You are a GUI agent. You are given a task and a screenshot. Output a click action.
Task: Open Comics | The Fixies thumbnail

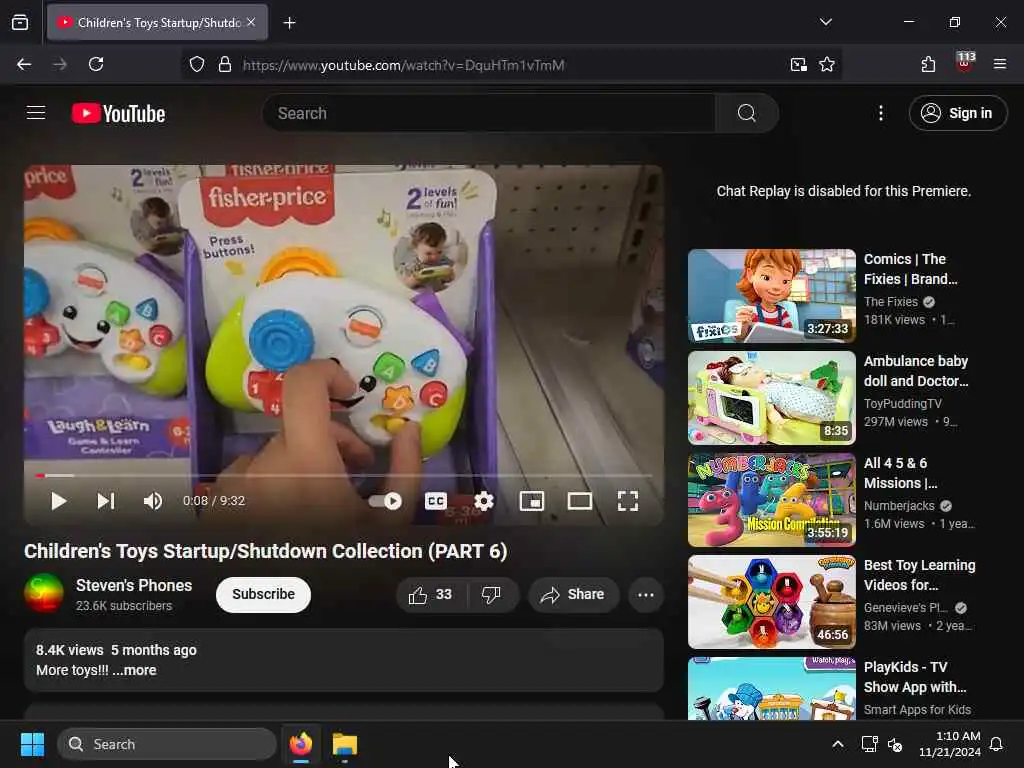point(771,296)
